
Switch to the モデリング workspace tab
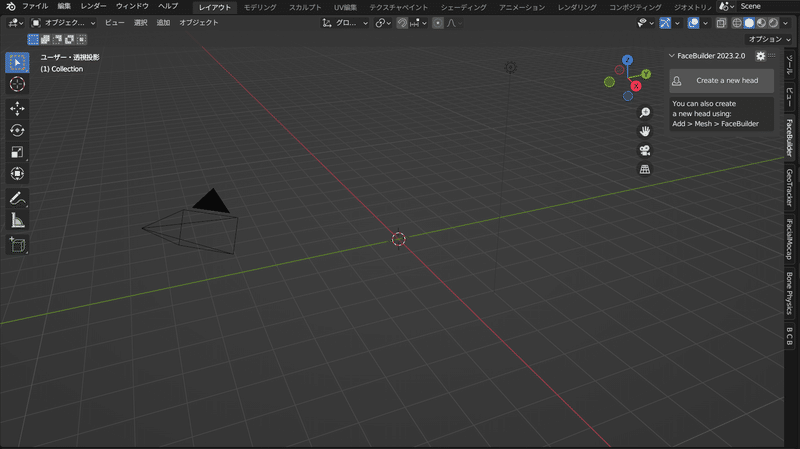260,7
